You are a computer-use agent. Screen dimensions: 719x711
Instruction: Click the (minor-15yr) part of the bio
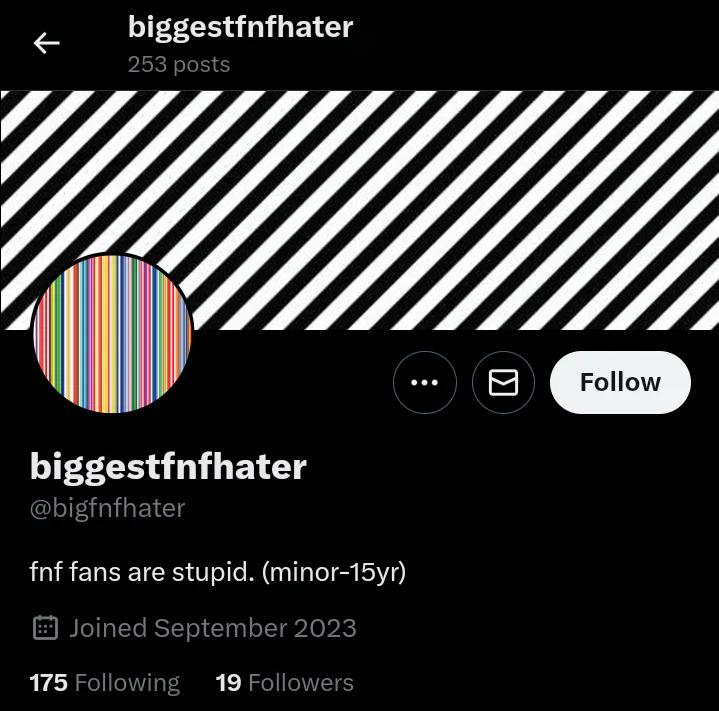point(334,572)
